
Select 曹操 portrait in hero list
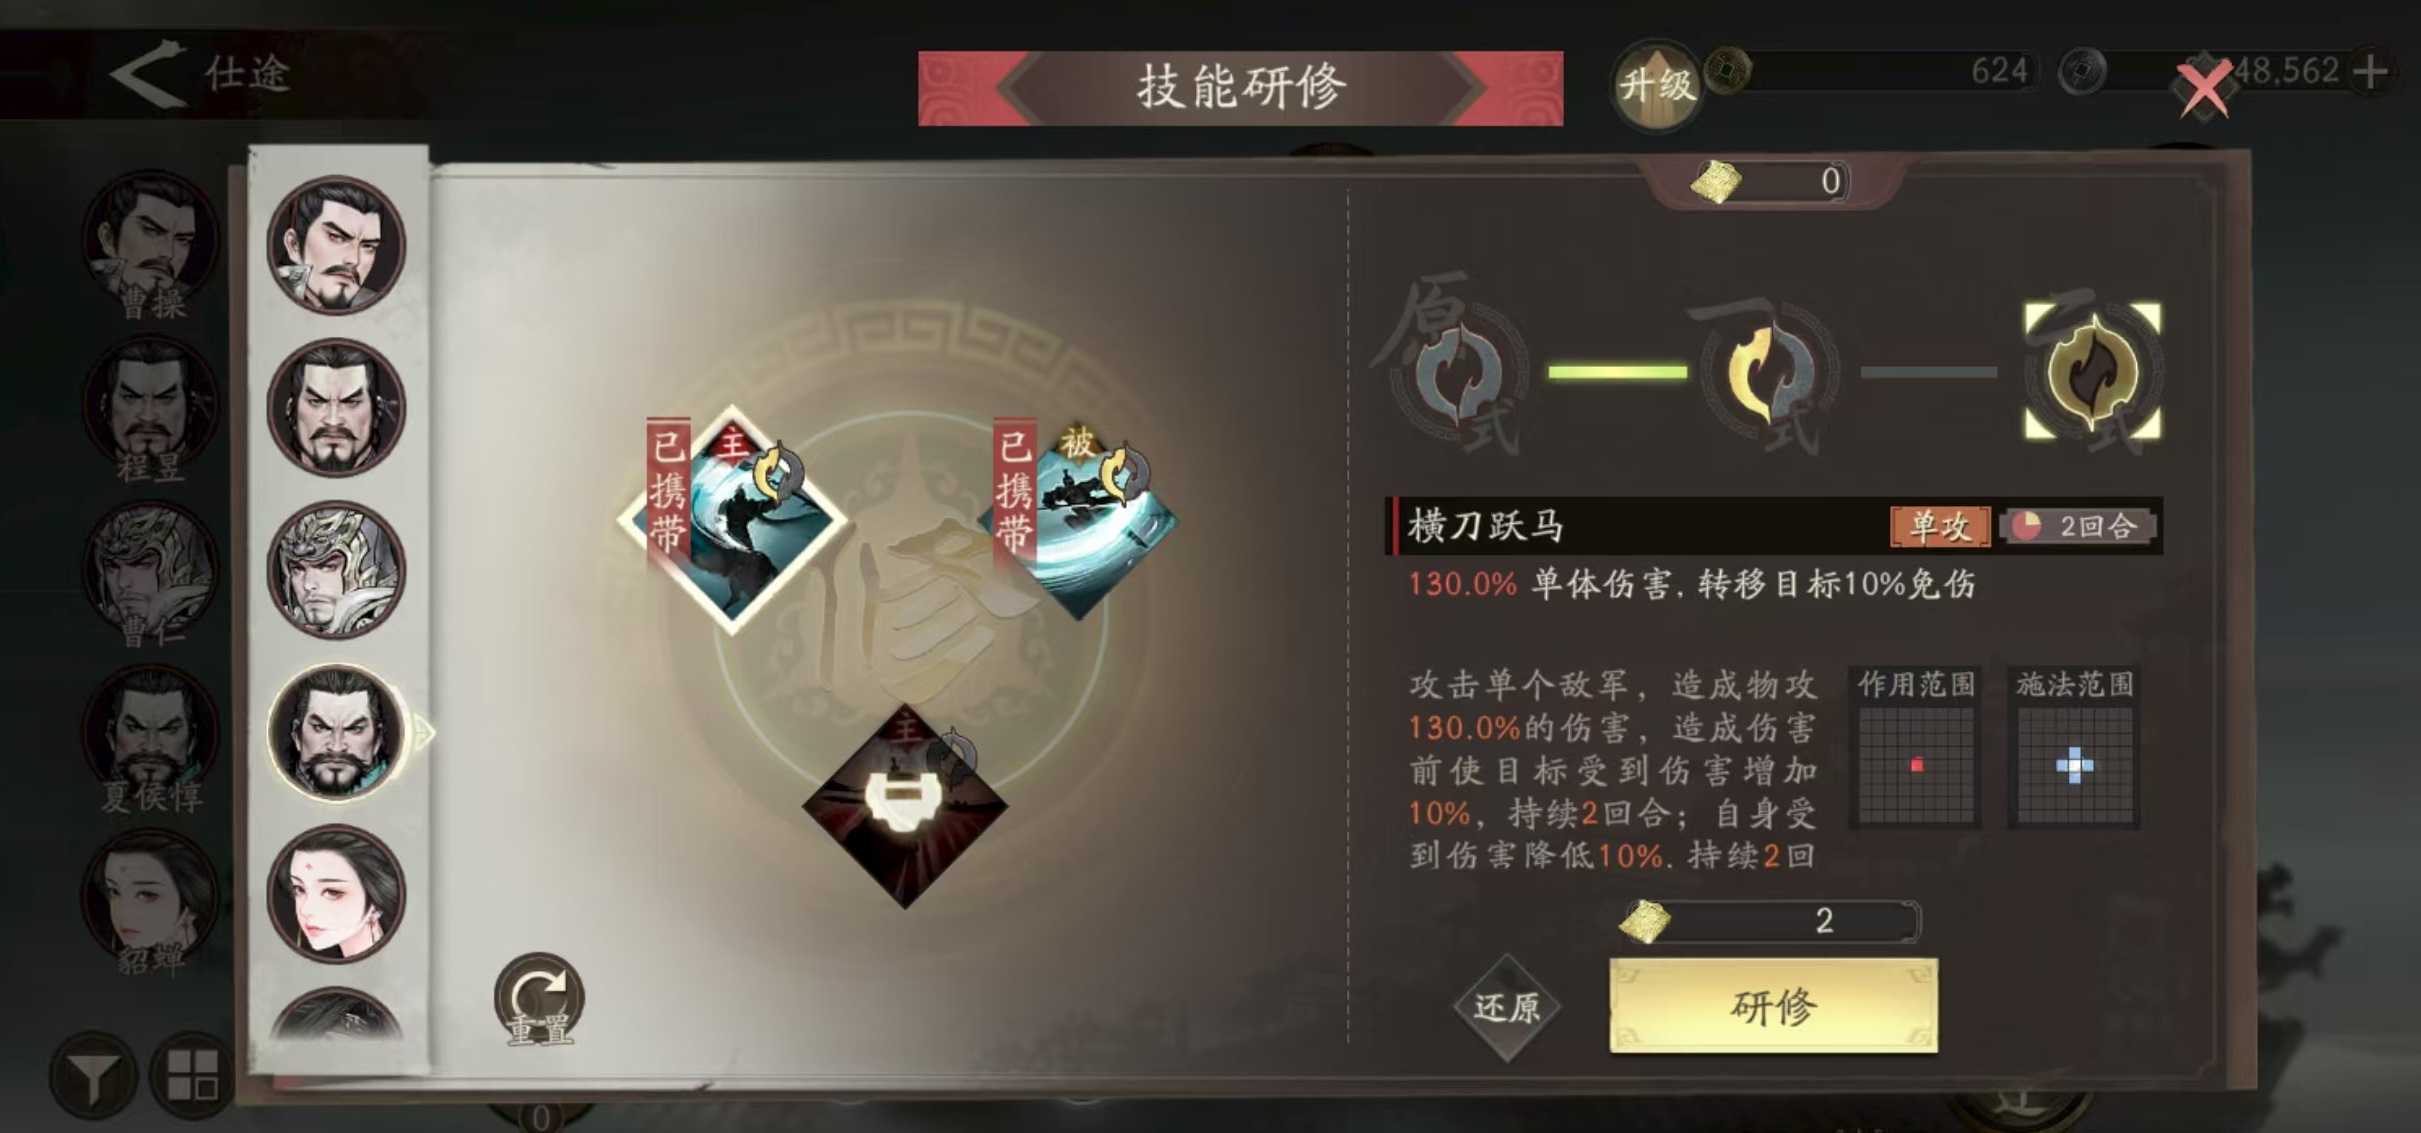tap(336, 245)
